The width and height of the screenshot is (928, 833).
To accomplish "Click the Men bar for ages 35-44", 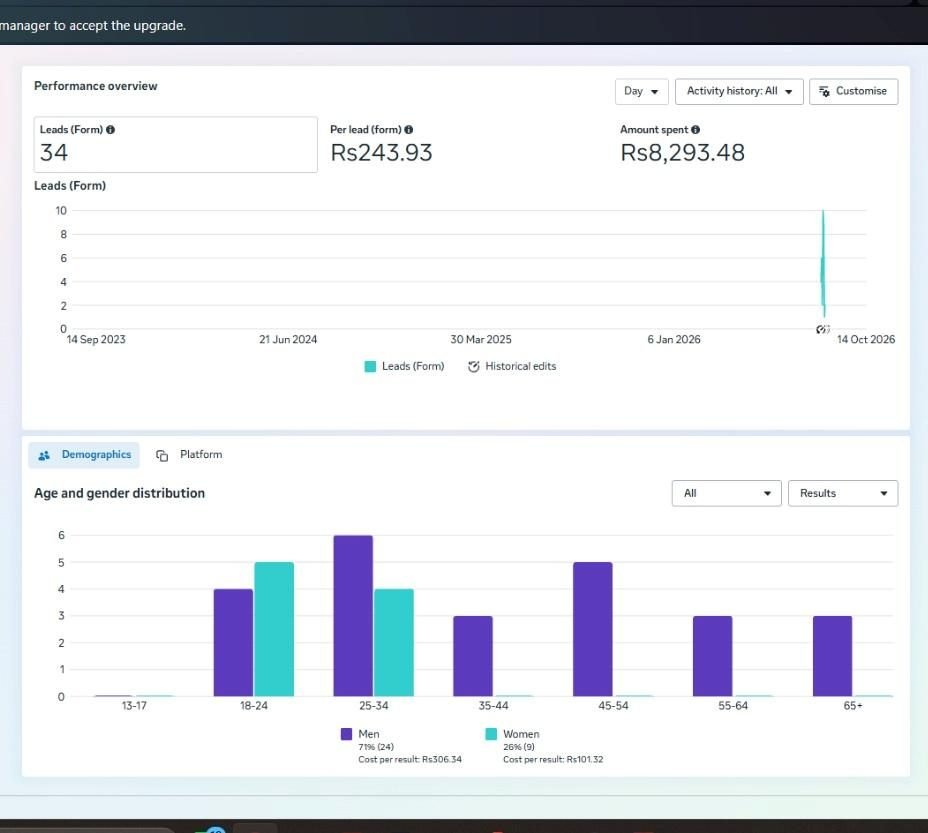I will 473,656.
